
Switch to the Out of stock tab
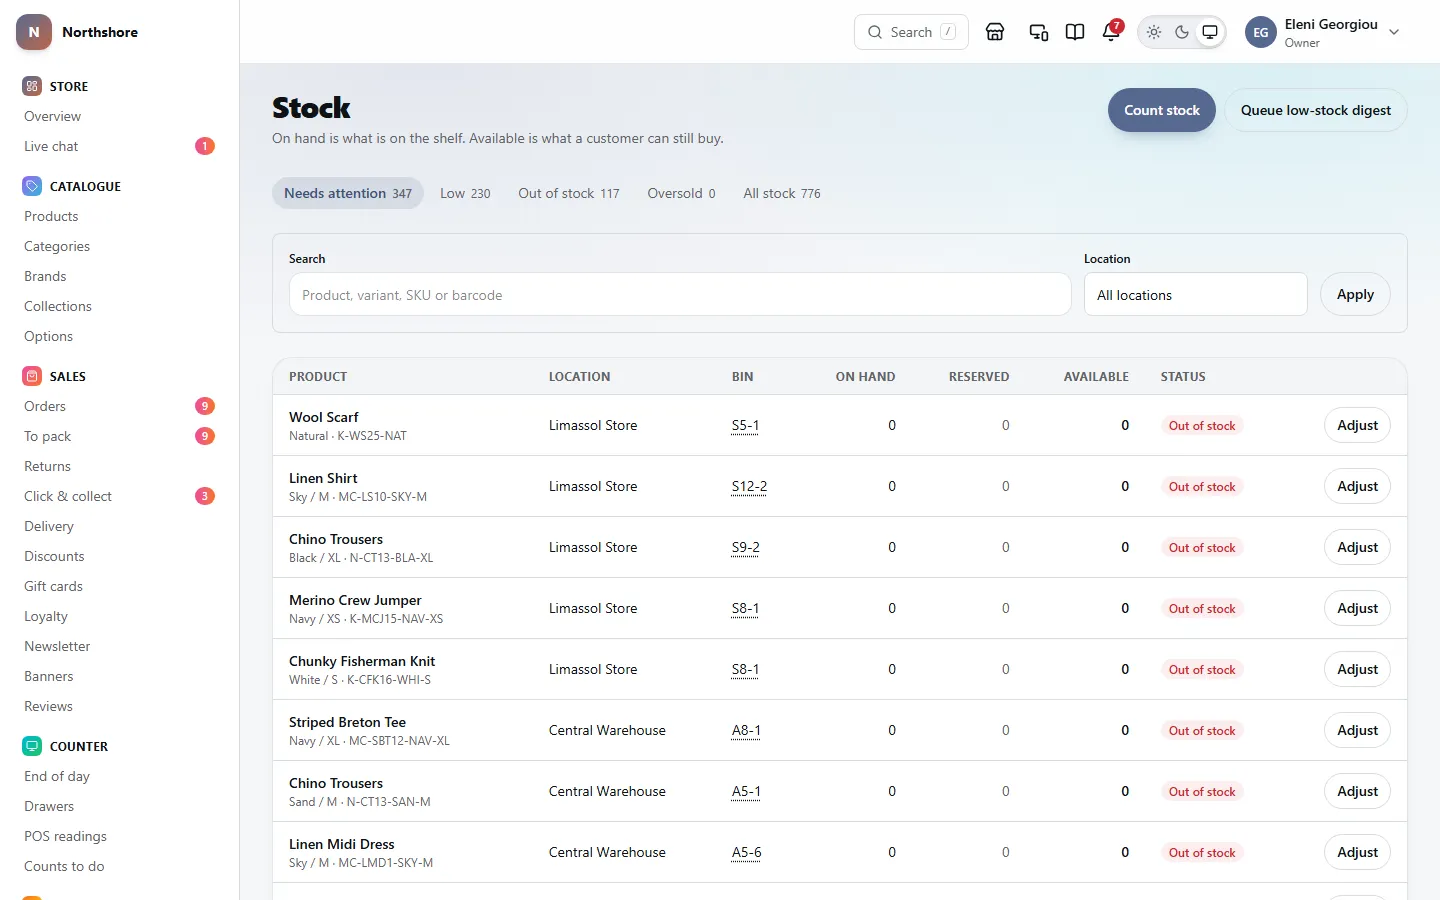click(569, 193)
